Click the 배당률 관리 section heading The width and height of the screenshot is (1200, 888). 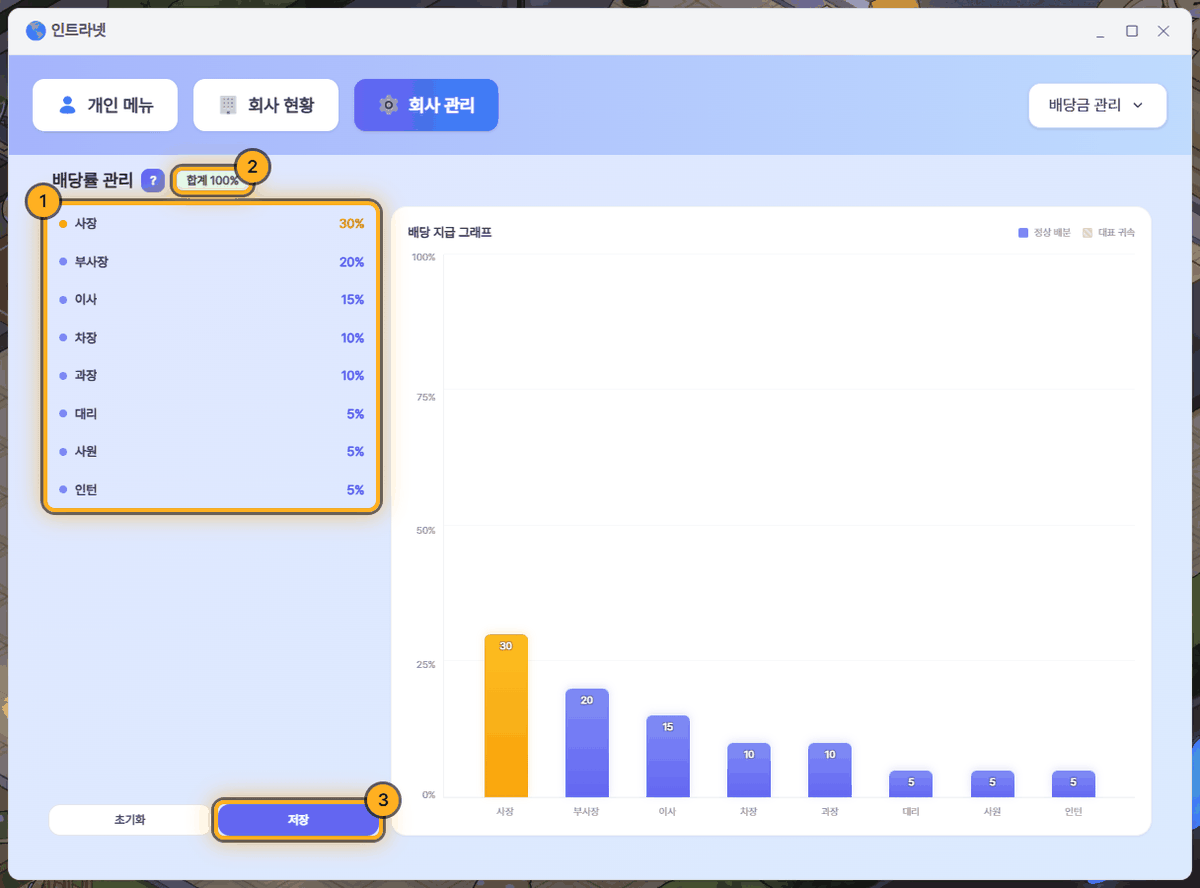click(93, 180)
